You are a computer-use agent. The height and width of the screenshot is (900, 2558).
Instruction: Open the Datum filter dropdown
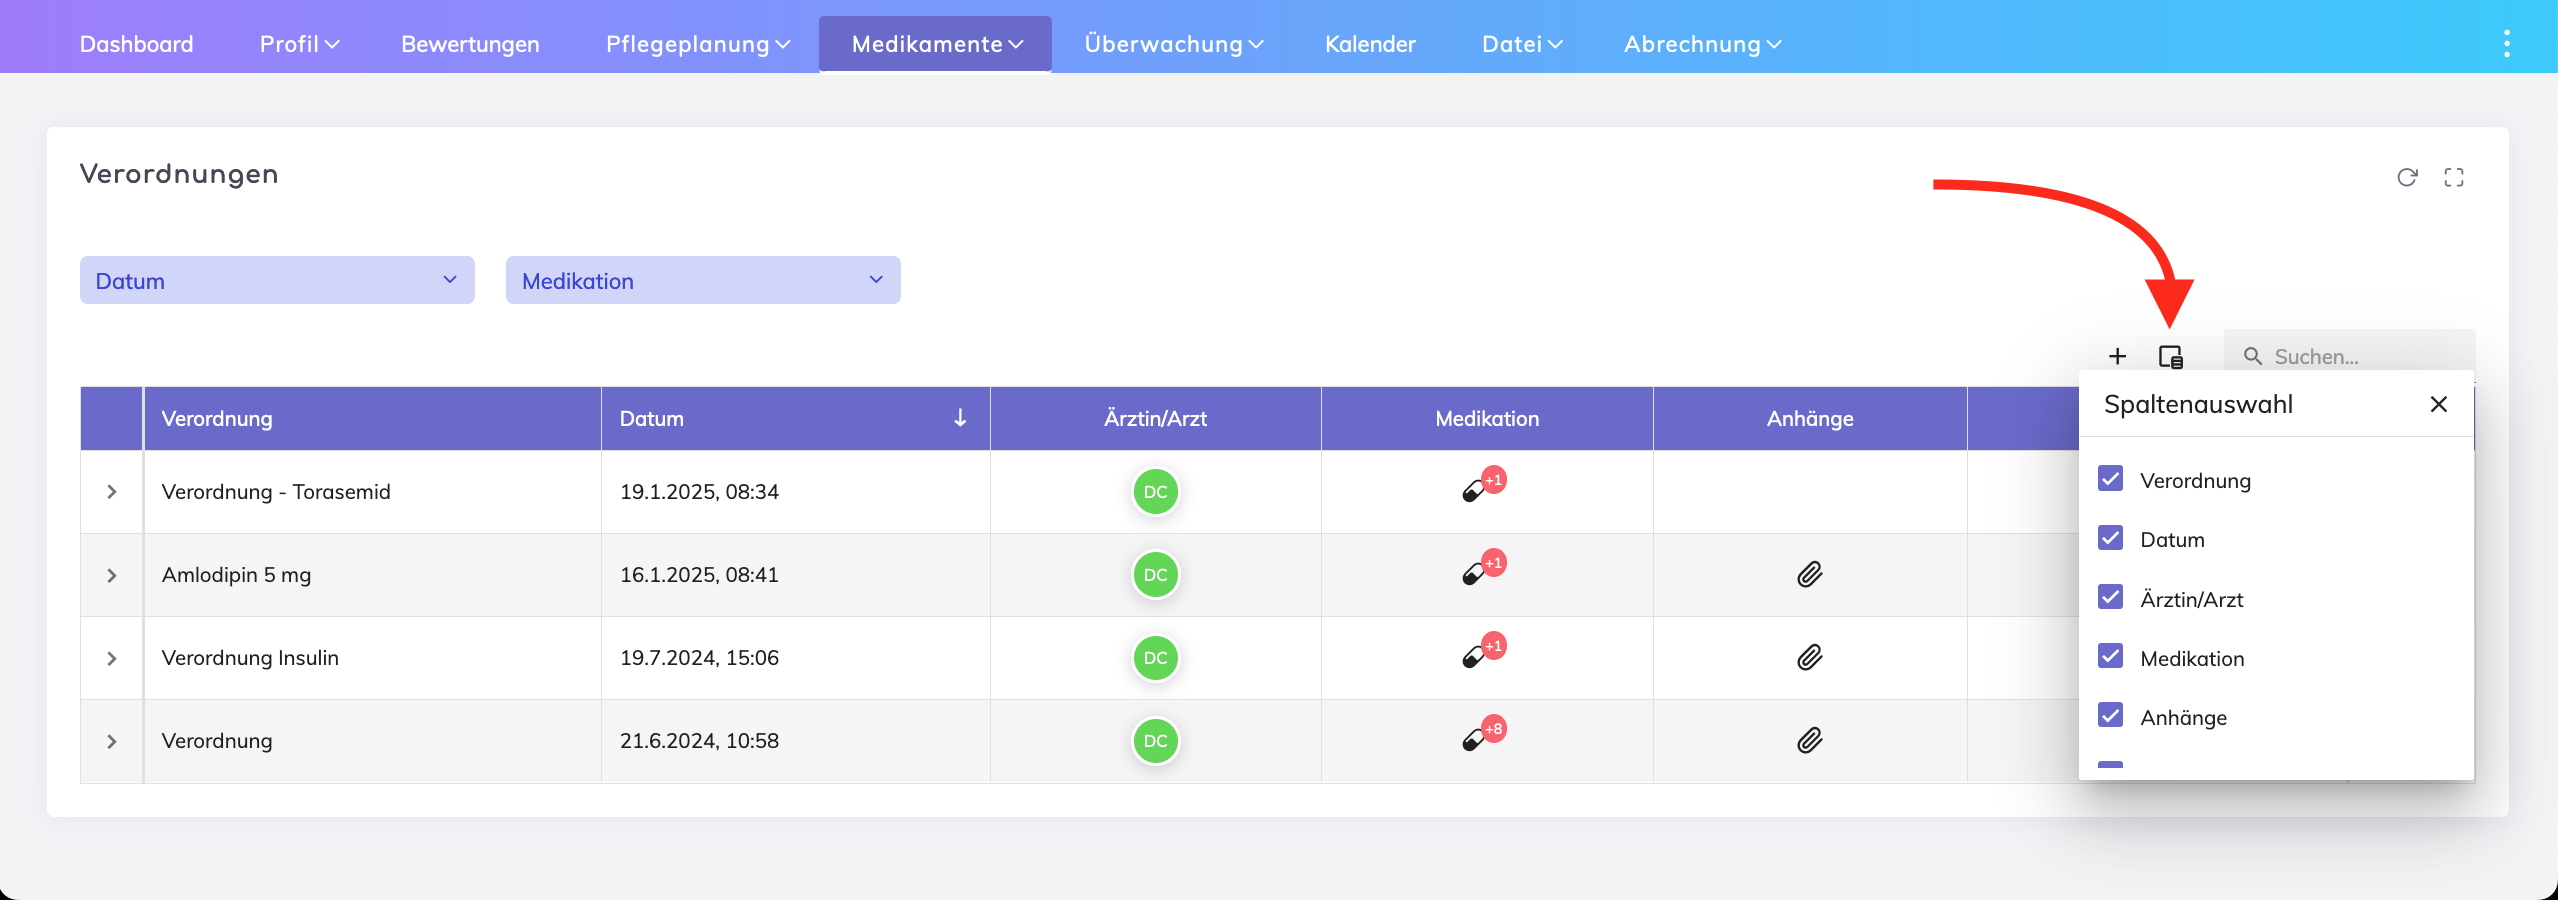click(277, 280)
